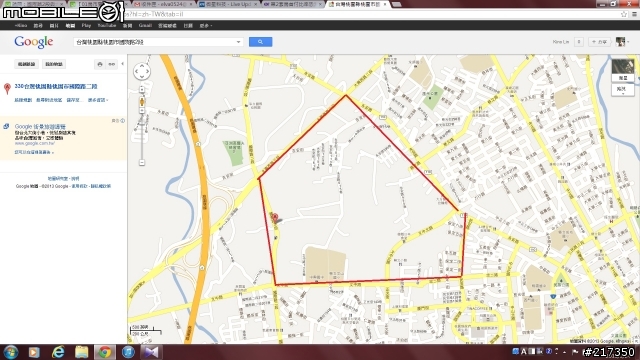Viewport: 640px width, 360px height.
Task: Click the zoom-in plus on map slider
Action: pyautogui.click(x=142, y=89)
